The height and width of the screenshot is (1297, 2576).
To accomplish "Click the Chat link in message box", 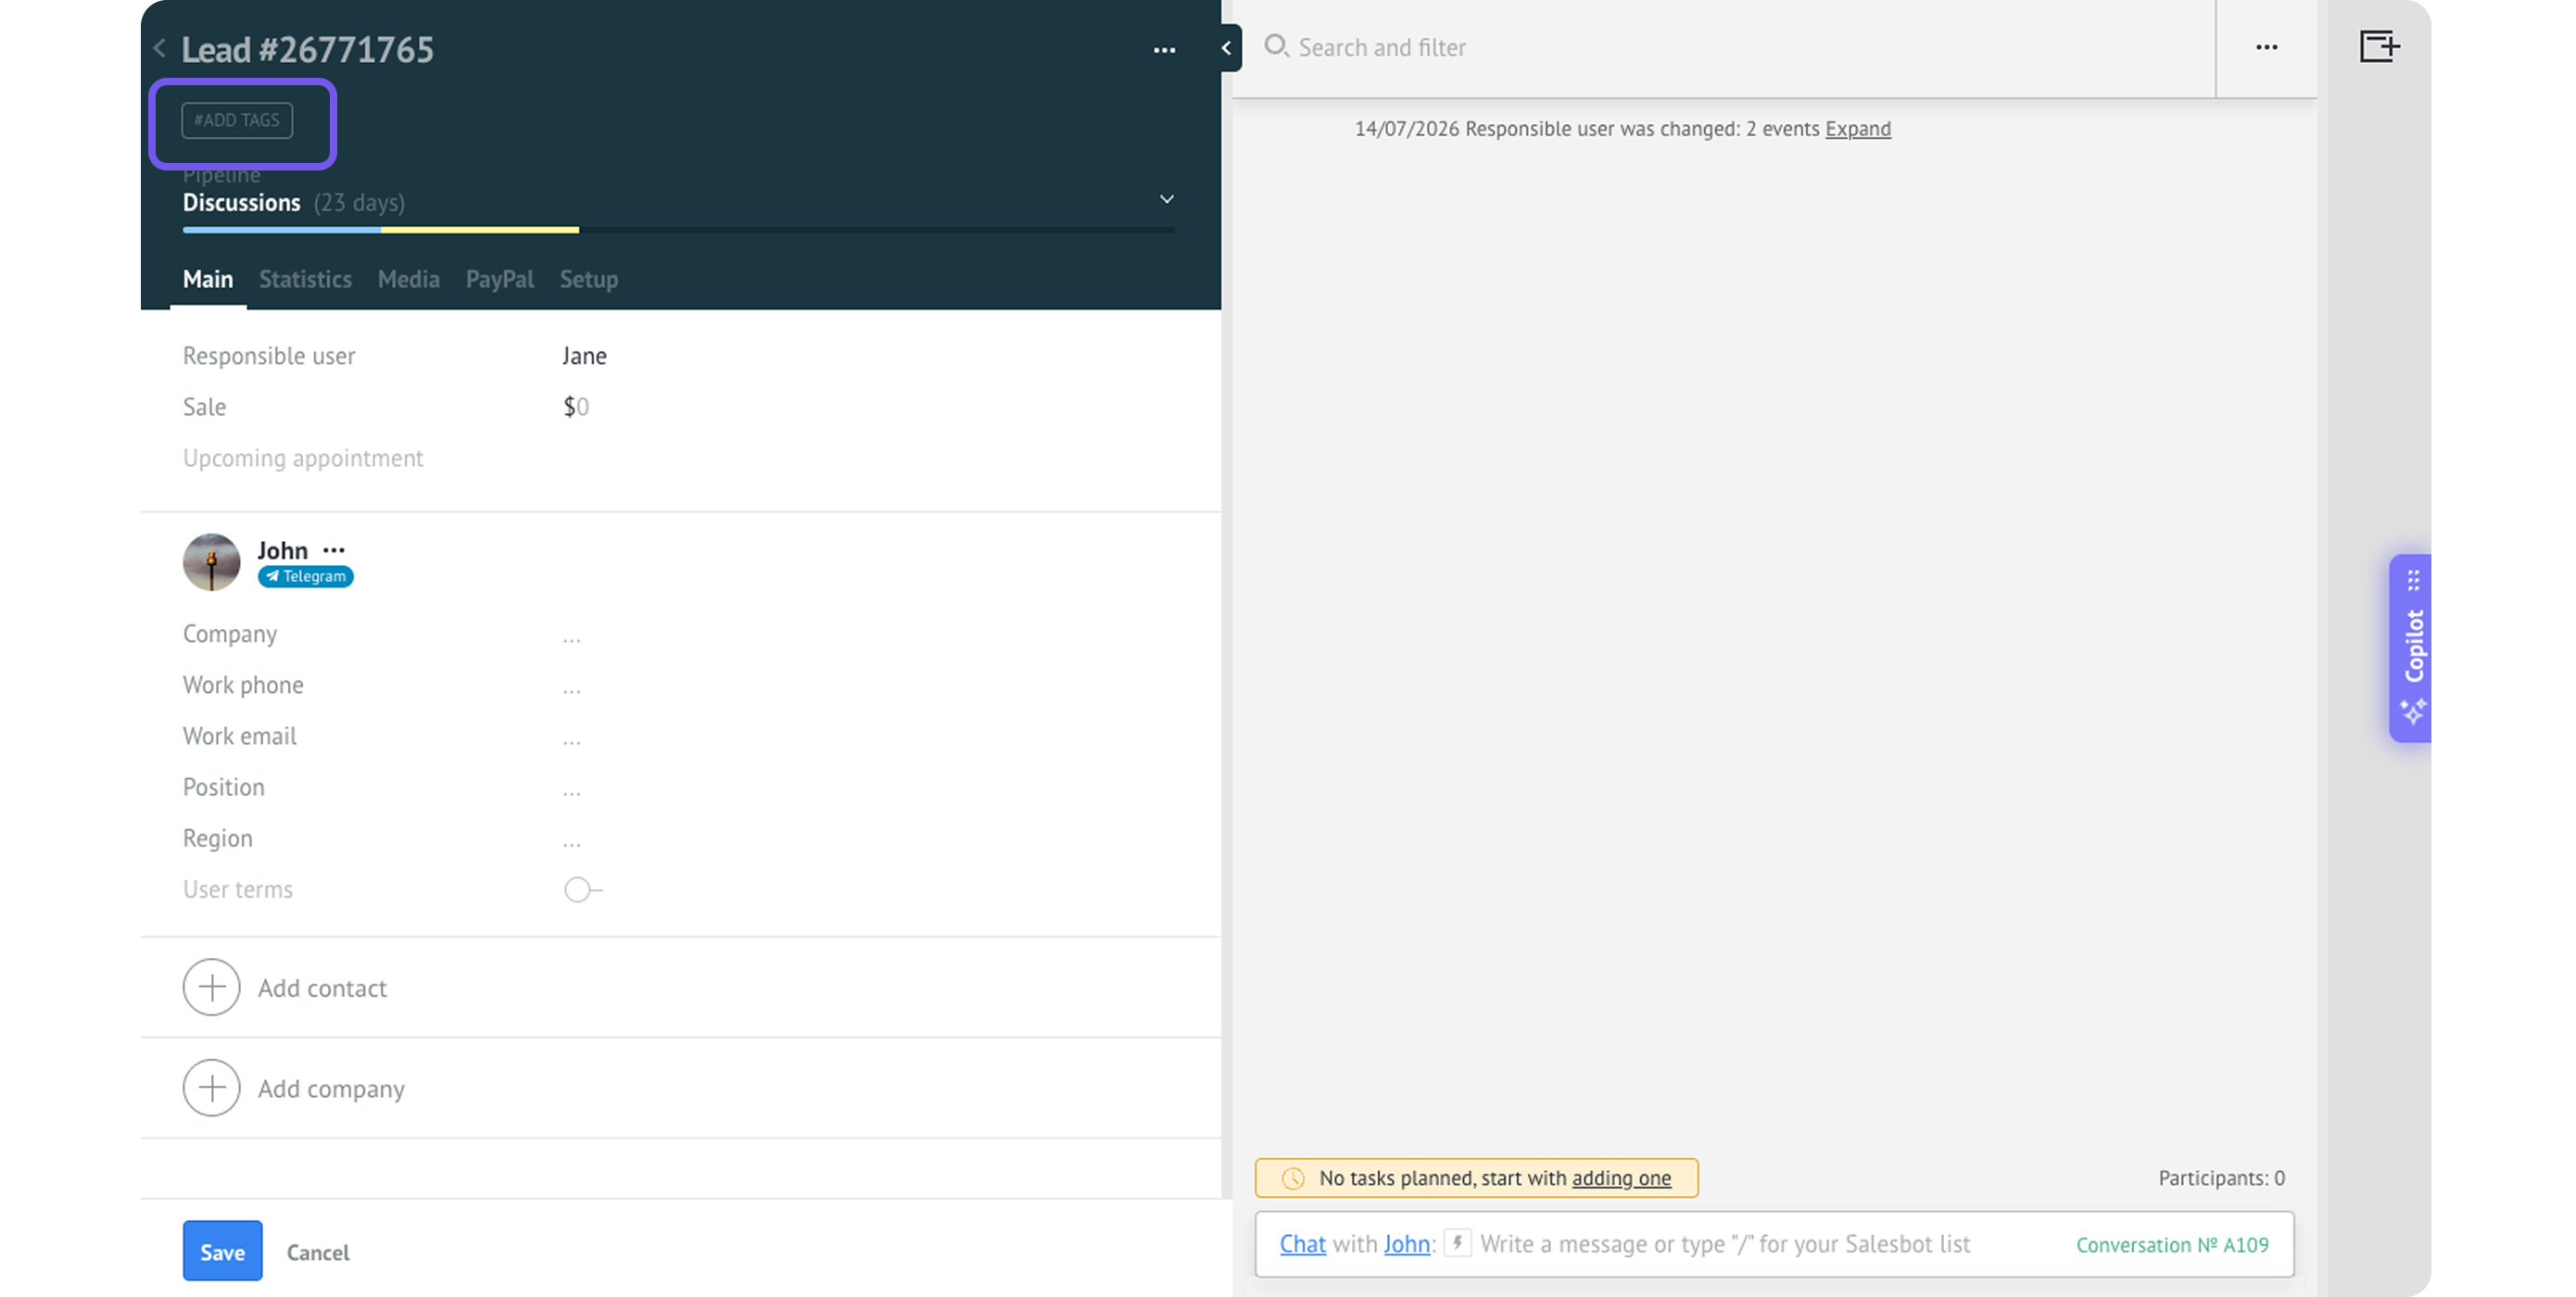I will [1302, 1243].
